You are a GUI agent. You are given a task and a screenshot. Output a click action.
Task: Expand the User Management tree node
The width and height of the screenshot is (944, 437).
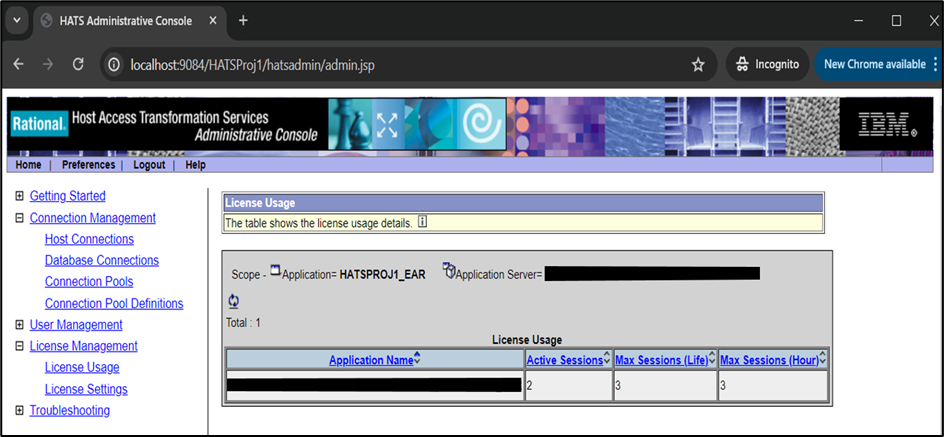pos(19,325)
